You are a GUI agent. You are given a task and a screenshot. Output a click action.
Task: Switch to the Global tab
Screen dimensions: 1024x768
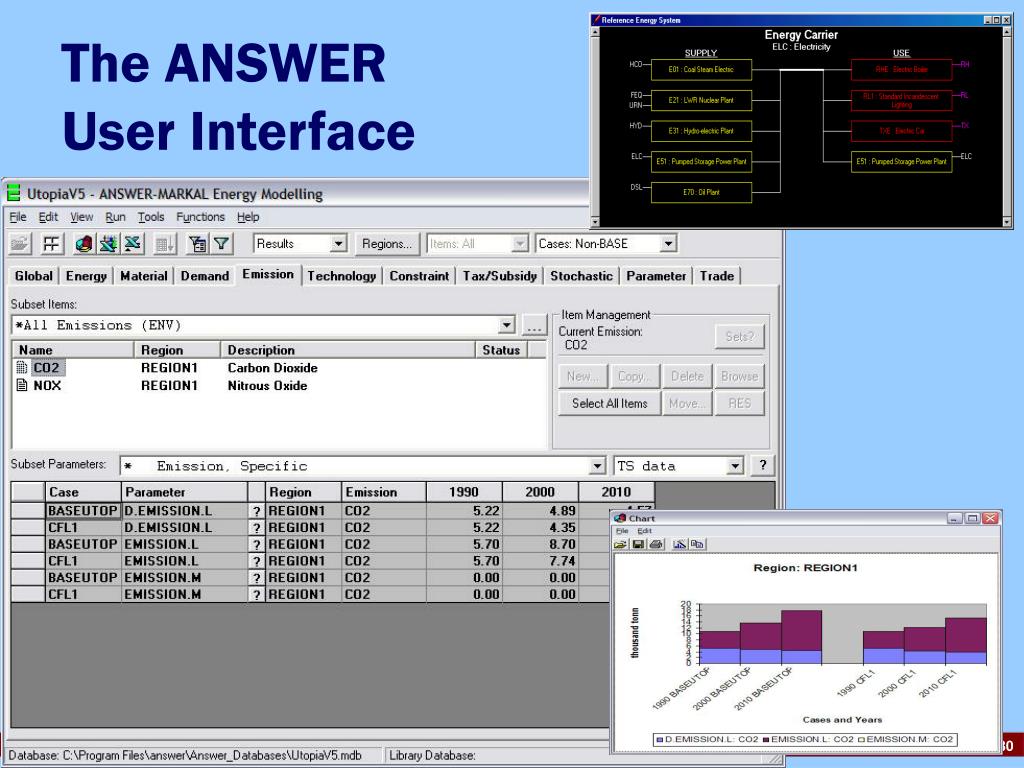[34, 276]
